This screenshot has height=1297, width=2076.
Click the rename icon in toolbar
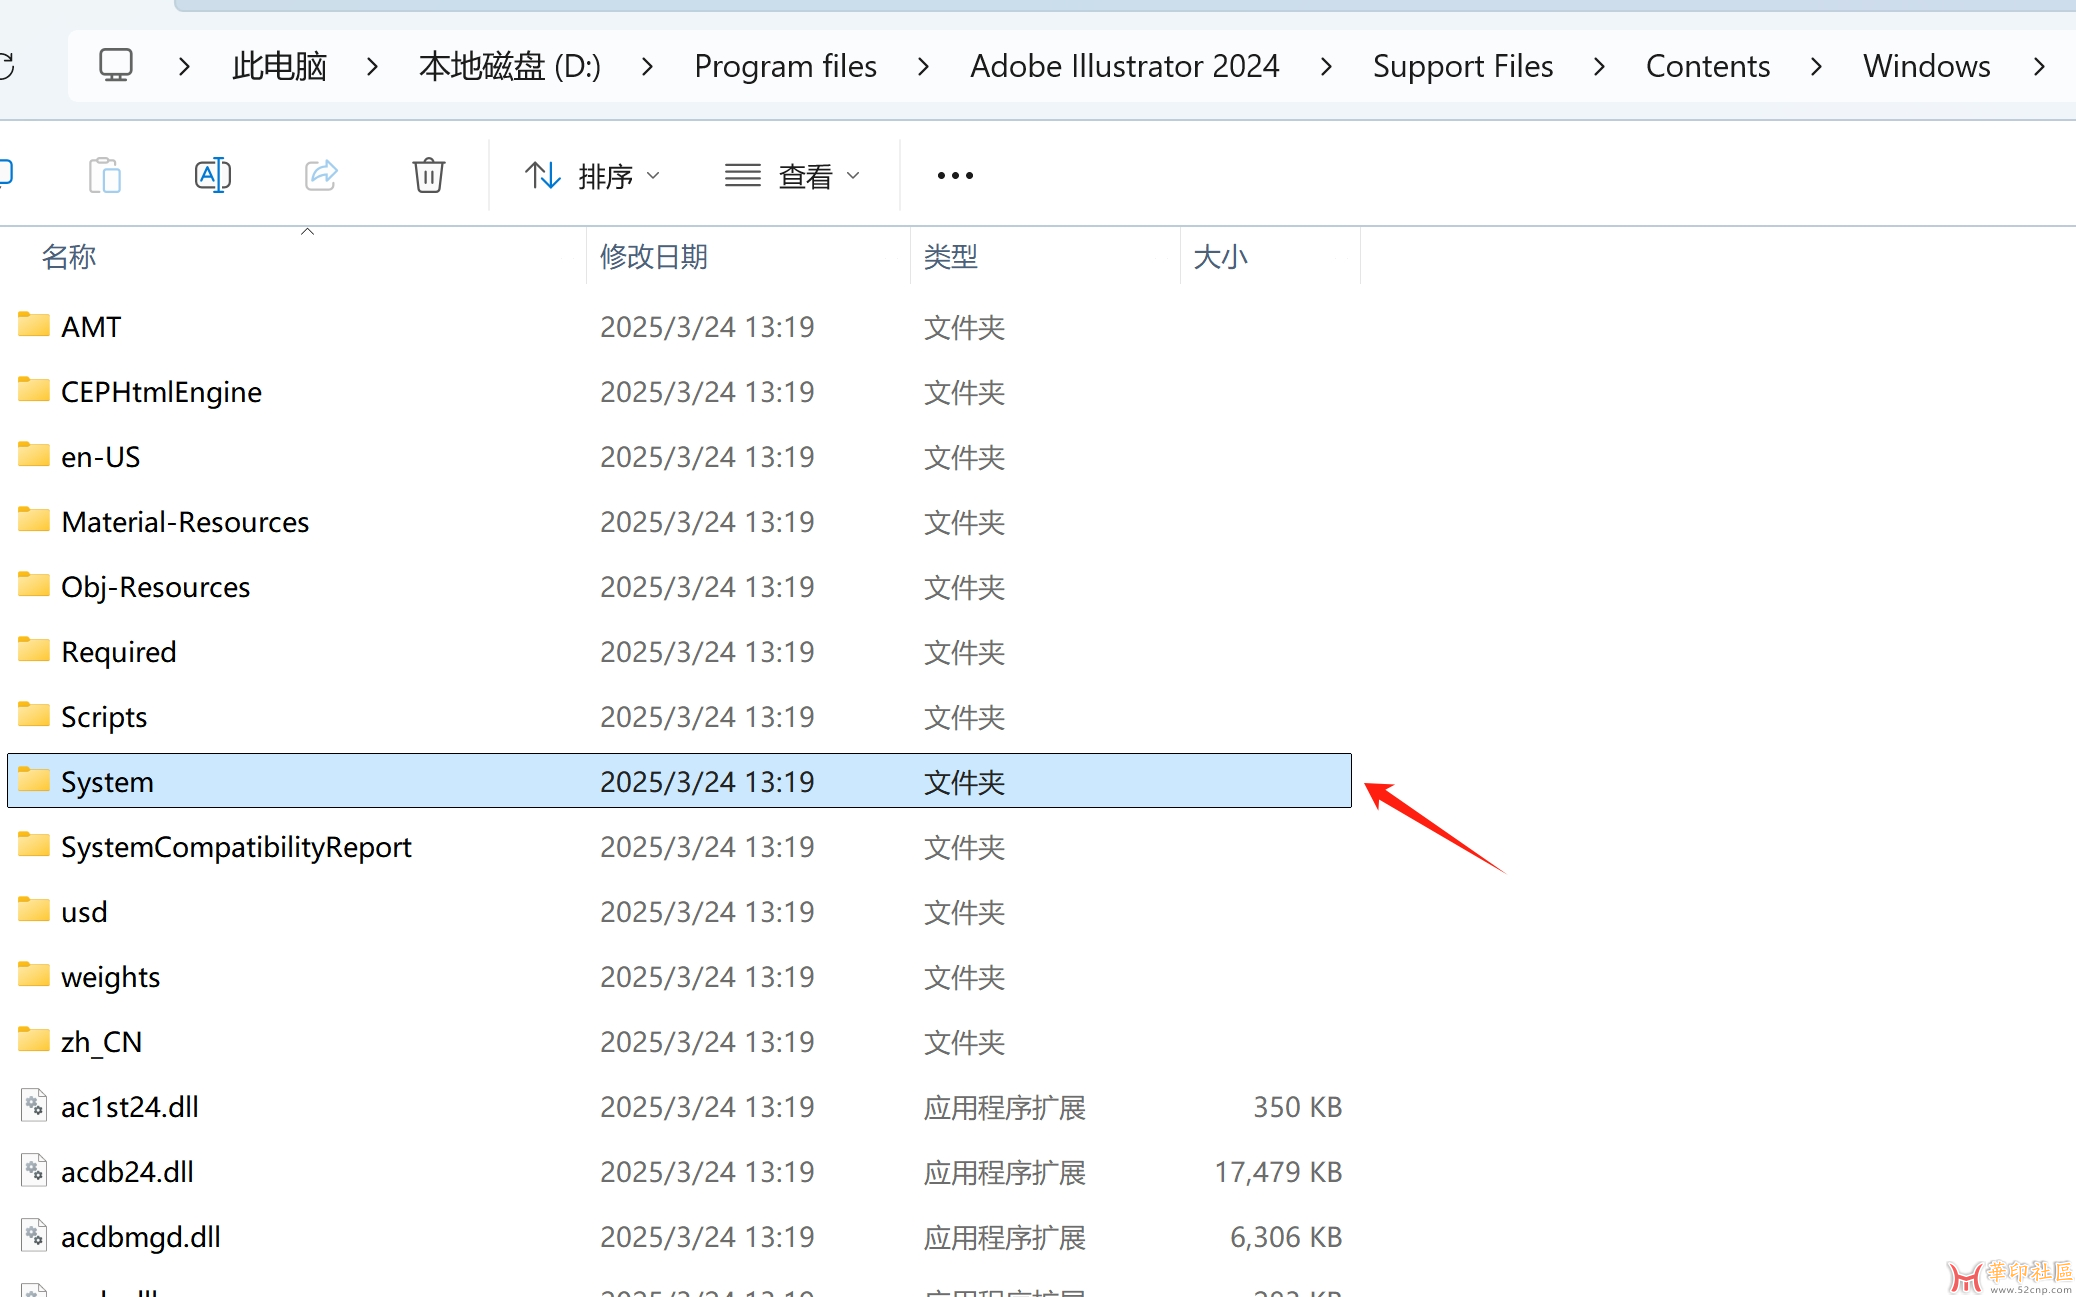(x=212, y=176)
